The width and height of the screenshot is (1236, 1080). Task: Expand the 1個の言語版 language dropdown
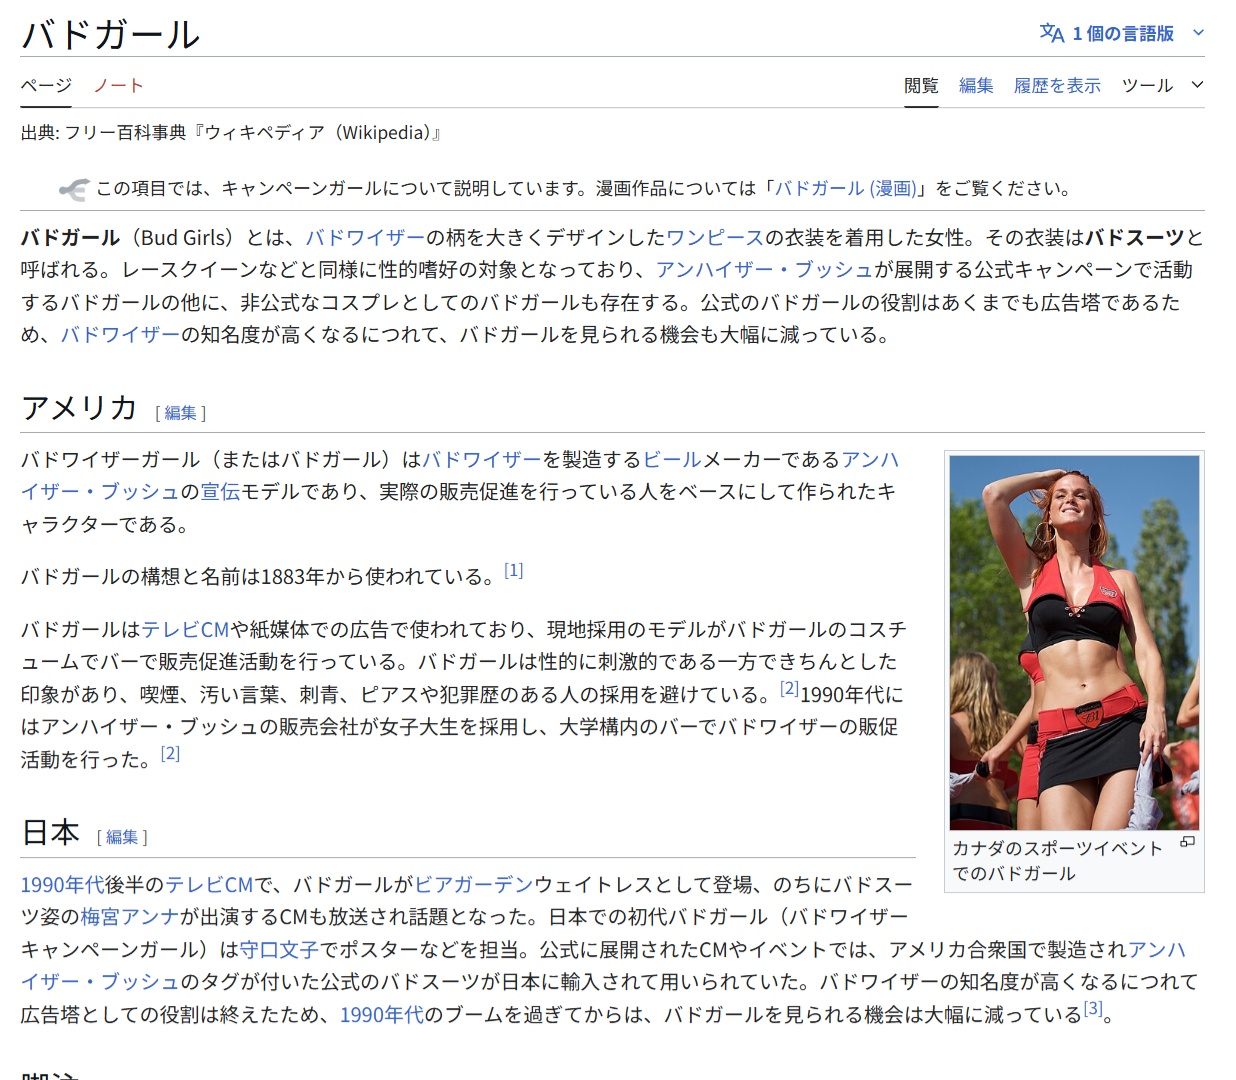[x=1122, y=33]
